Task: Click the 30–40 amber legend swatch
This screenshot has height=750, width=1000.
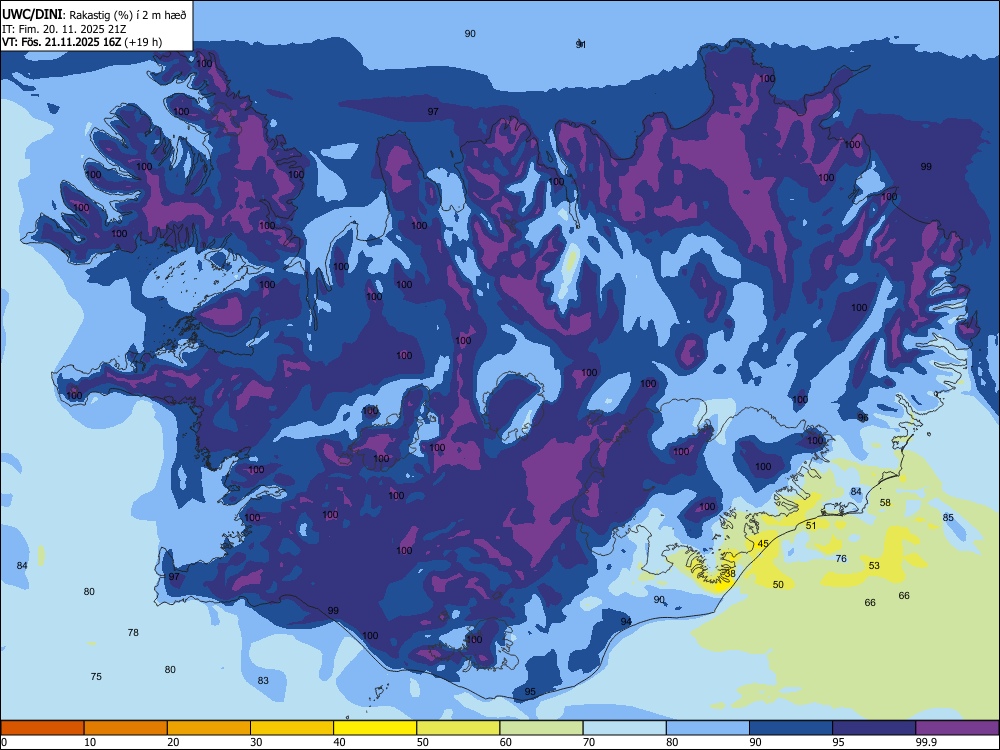Action: pyautogui.click(x=292, y=728)
